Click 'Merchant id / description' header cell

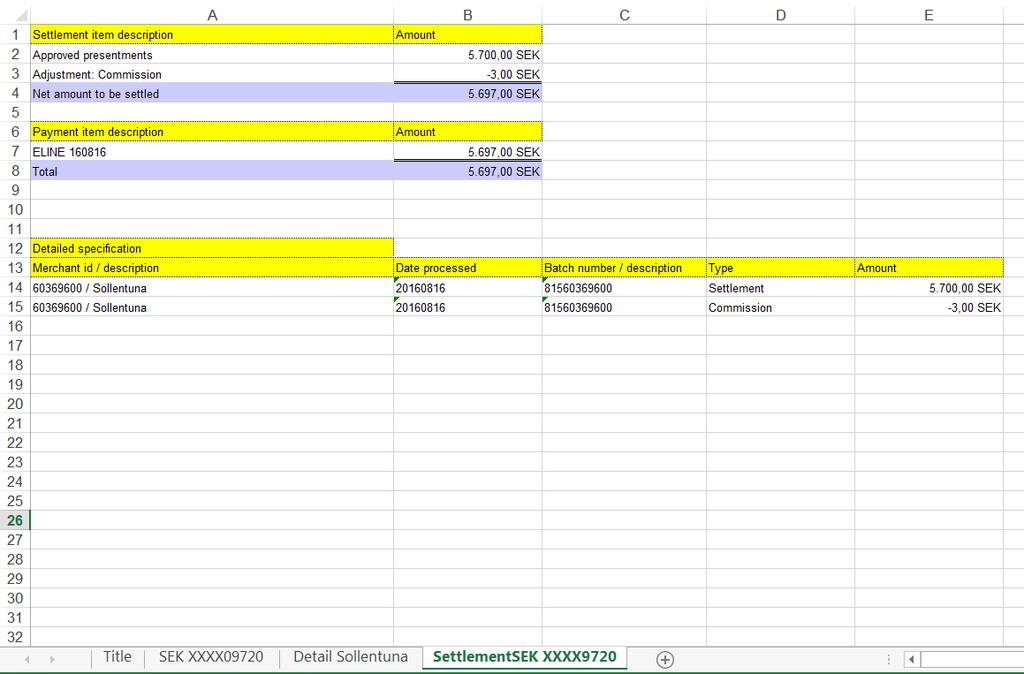point(212,268)
